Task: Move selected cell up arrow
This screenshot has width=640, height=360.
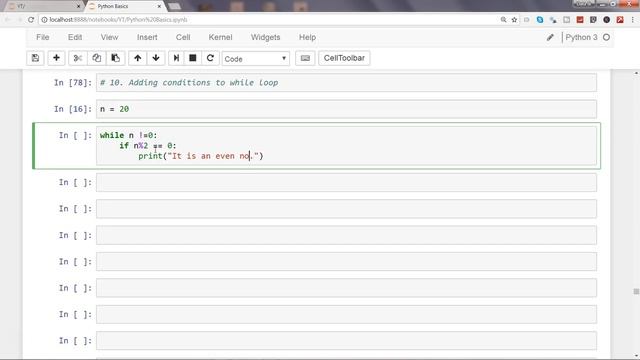Action: pyautogui.click(x=138, y=58)
